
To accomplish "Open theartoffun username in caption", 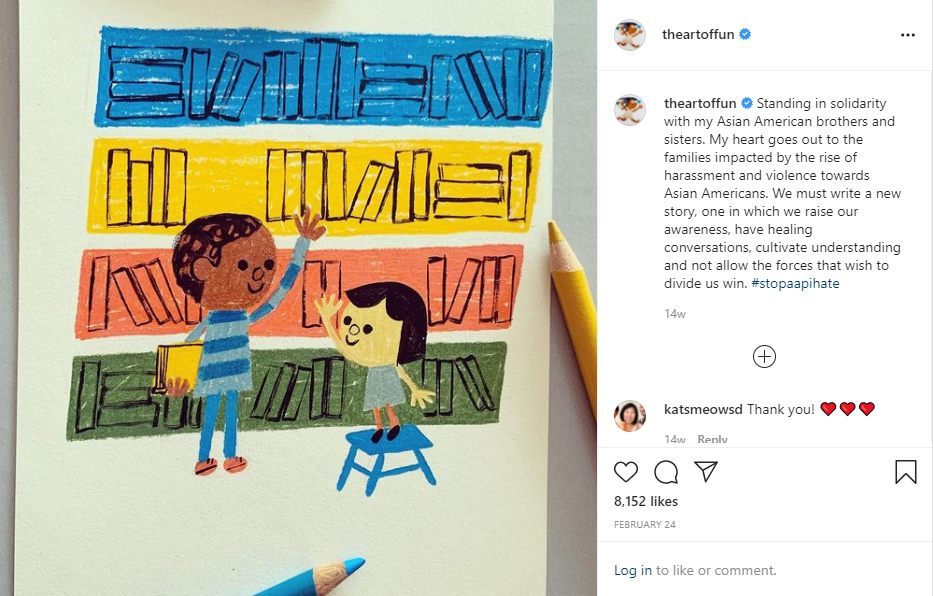I will click(700, 103).
